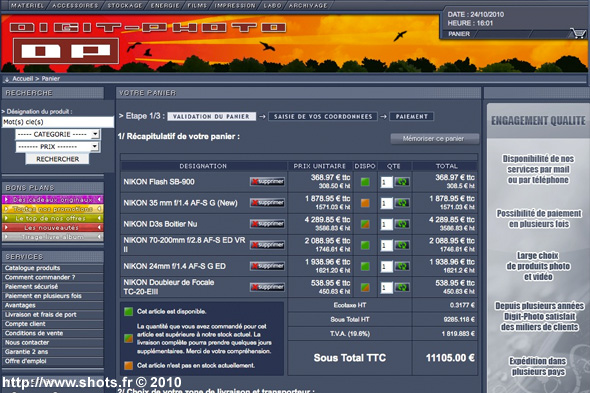Click the Mémoriser ce panier button
This screenshot has width=590, height=393.
[435, 139]
